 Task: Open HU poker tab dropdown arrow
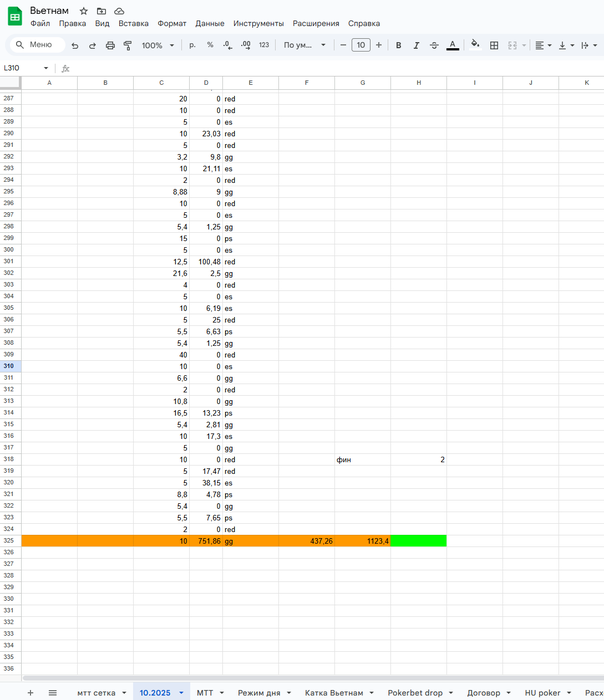(569, 693)
